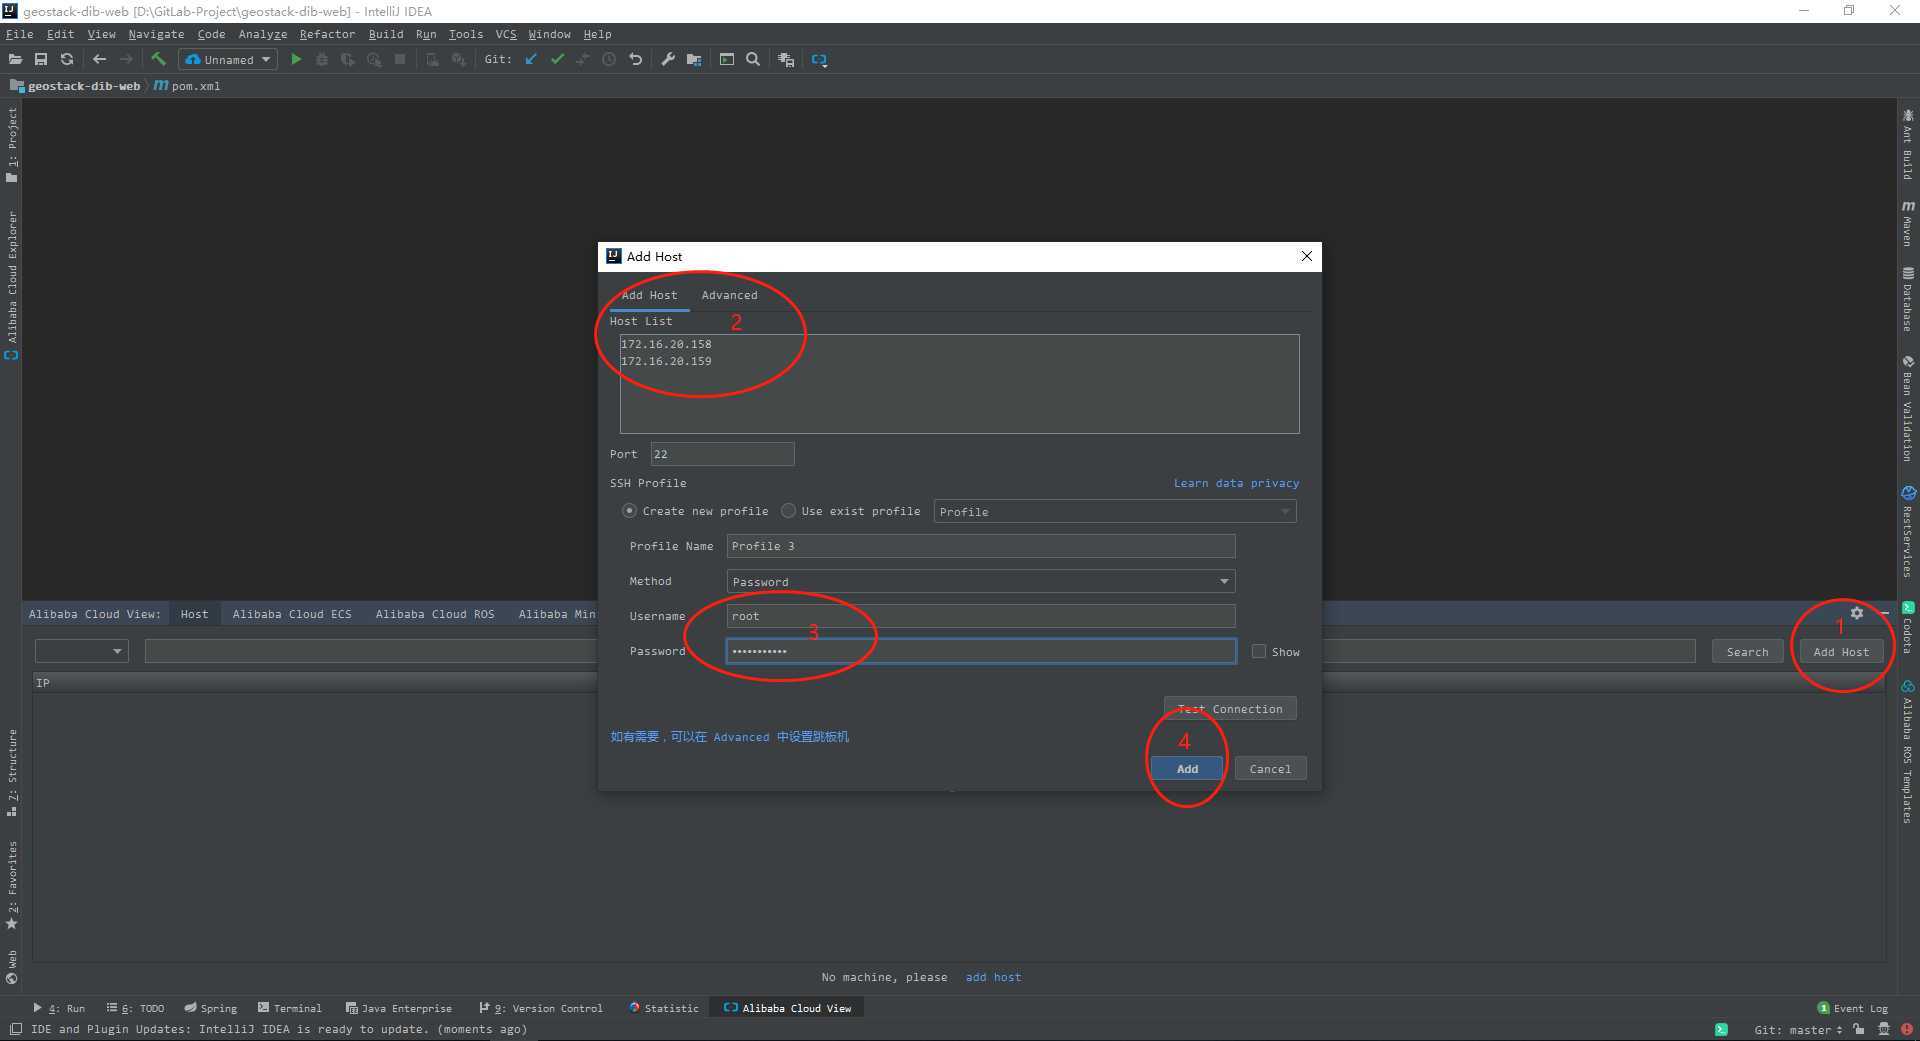Click the green Run play icon
Screen dimensions: 1920x1041
click(296, 60)
